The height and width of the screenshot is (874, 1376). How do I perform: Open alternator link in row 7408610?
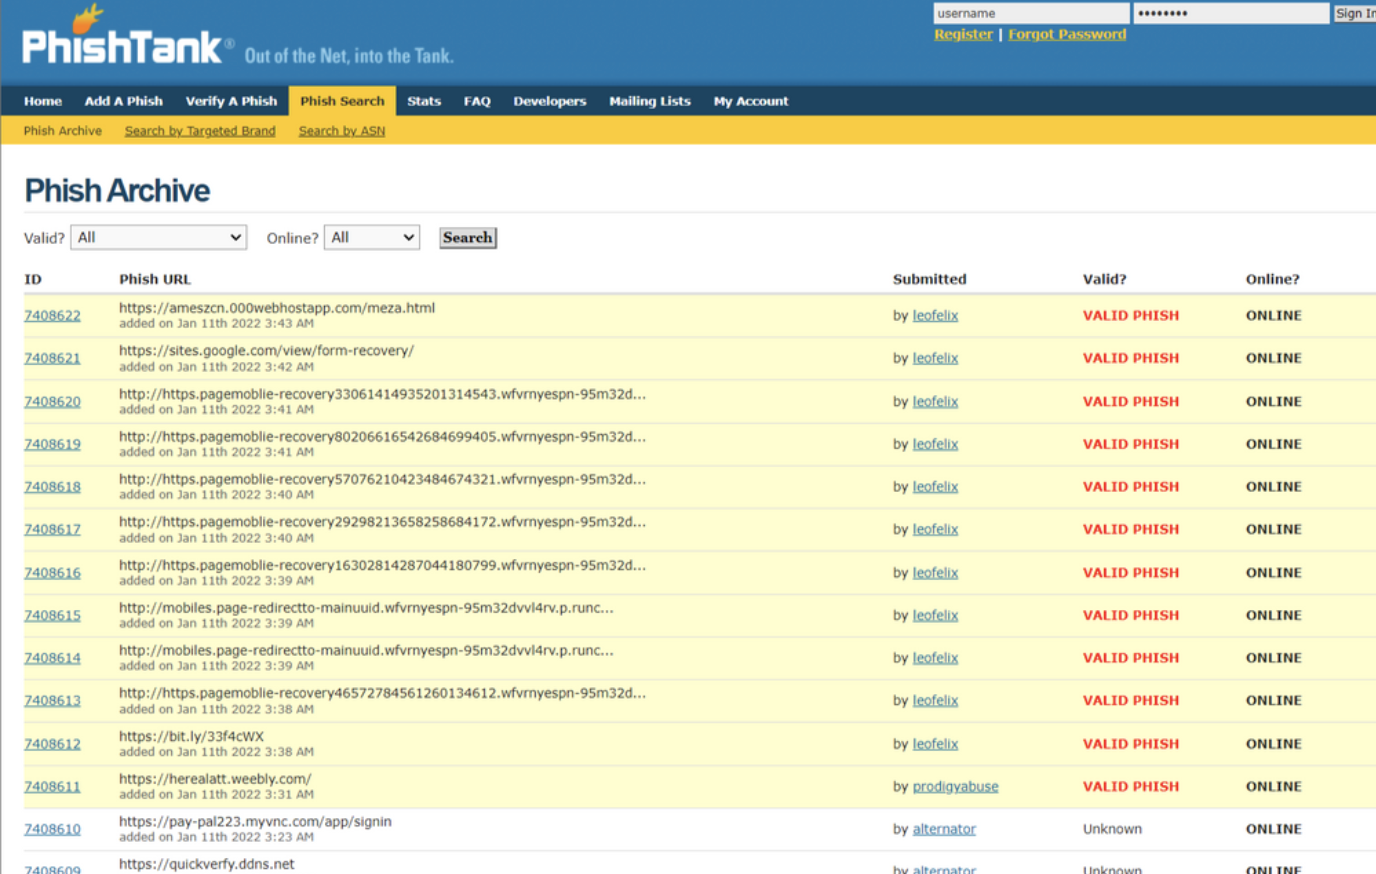(944, 829)
